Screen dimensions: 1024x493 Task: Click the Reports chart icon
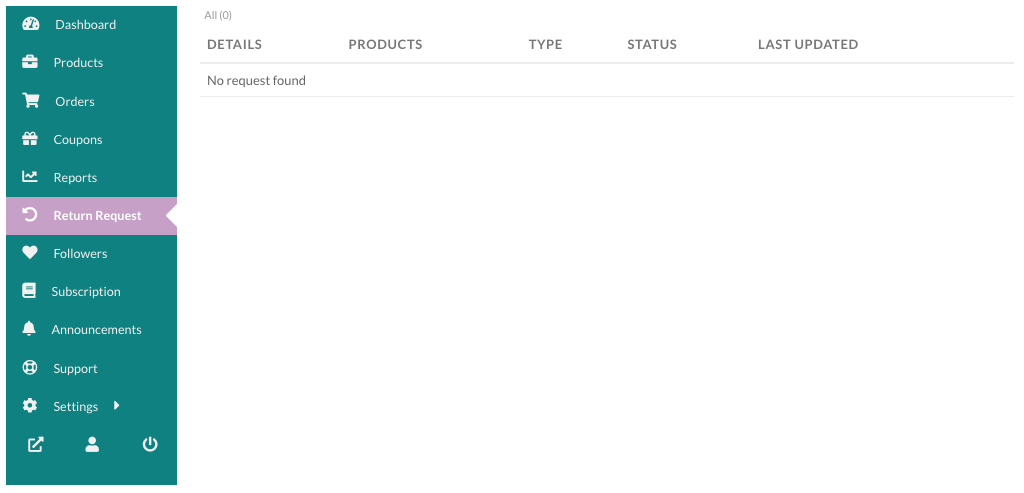tap(29, 176)
